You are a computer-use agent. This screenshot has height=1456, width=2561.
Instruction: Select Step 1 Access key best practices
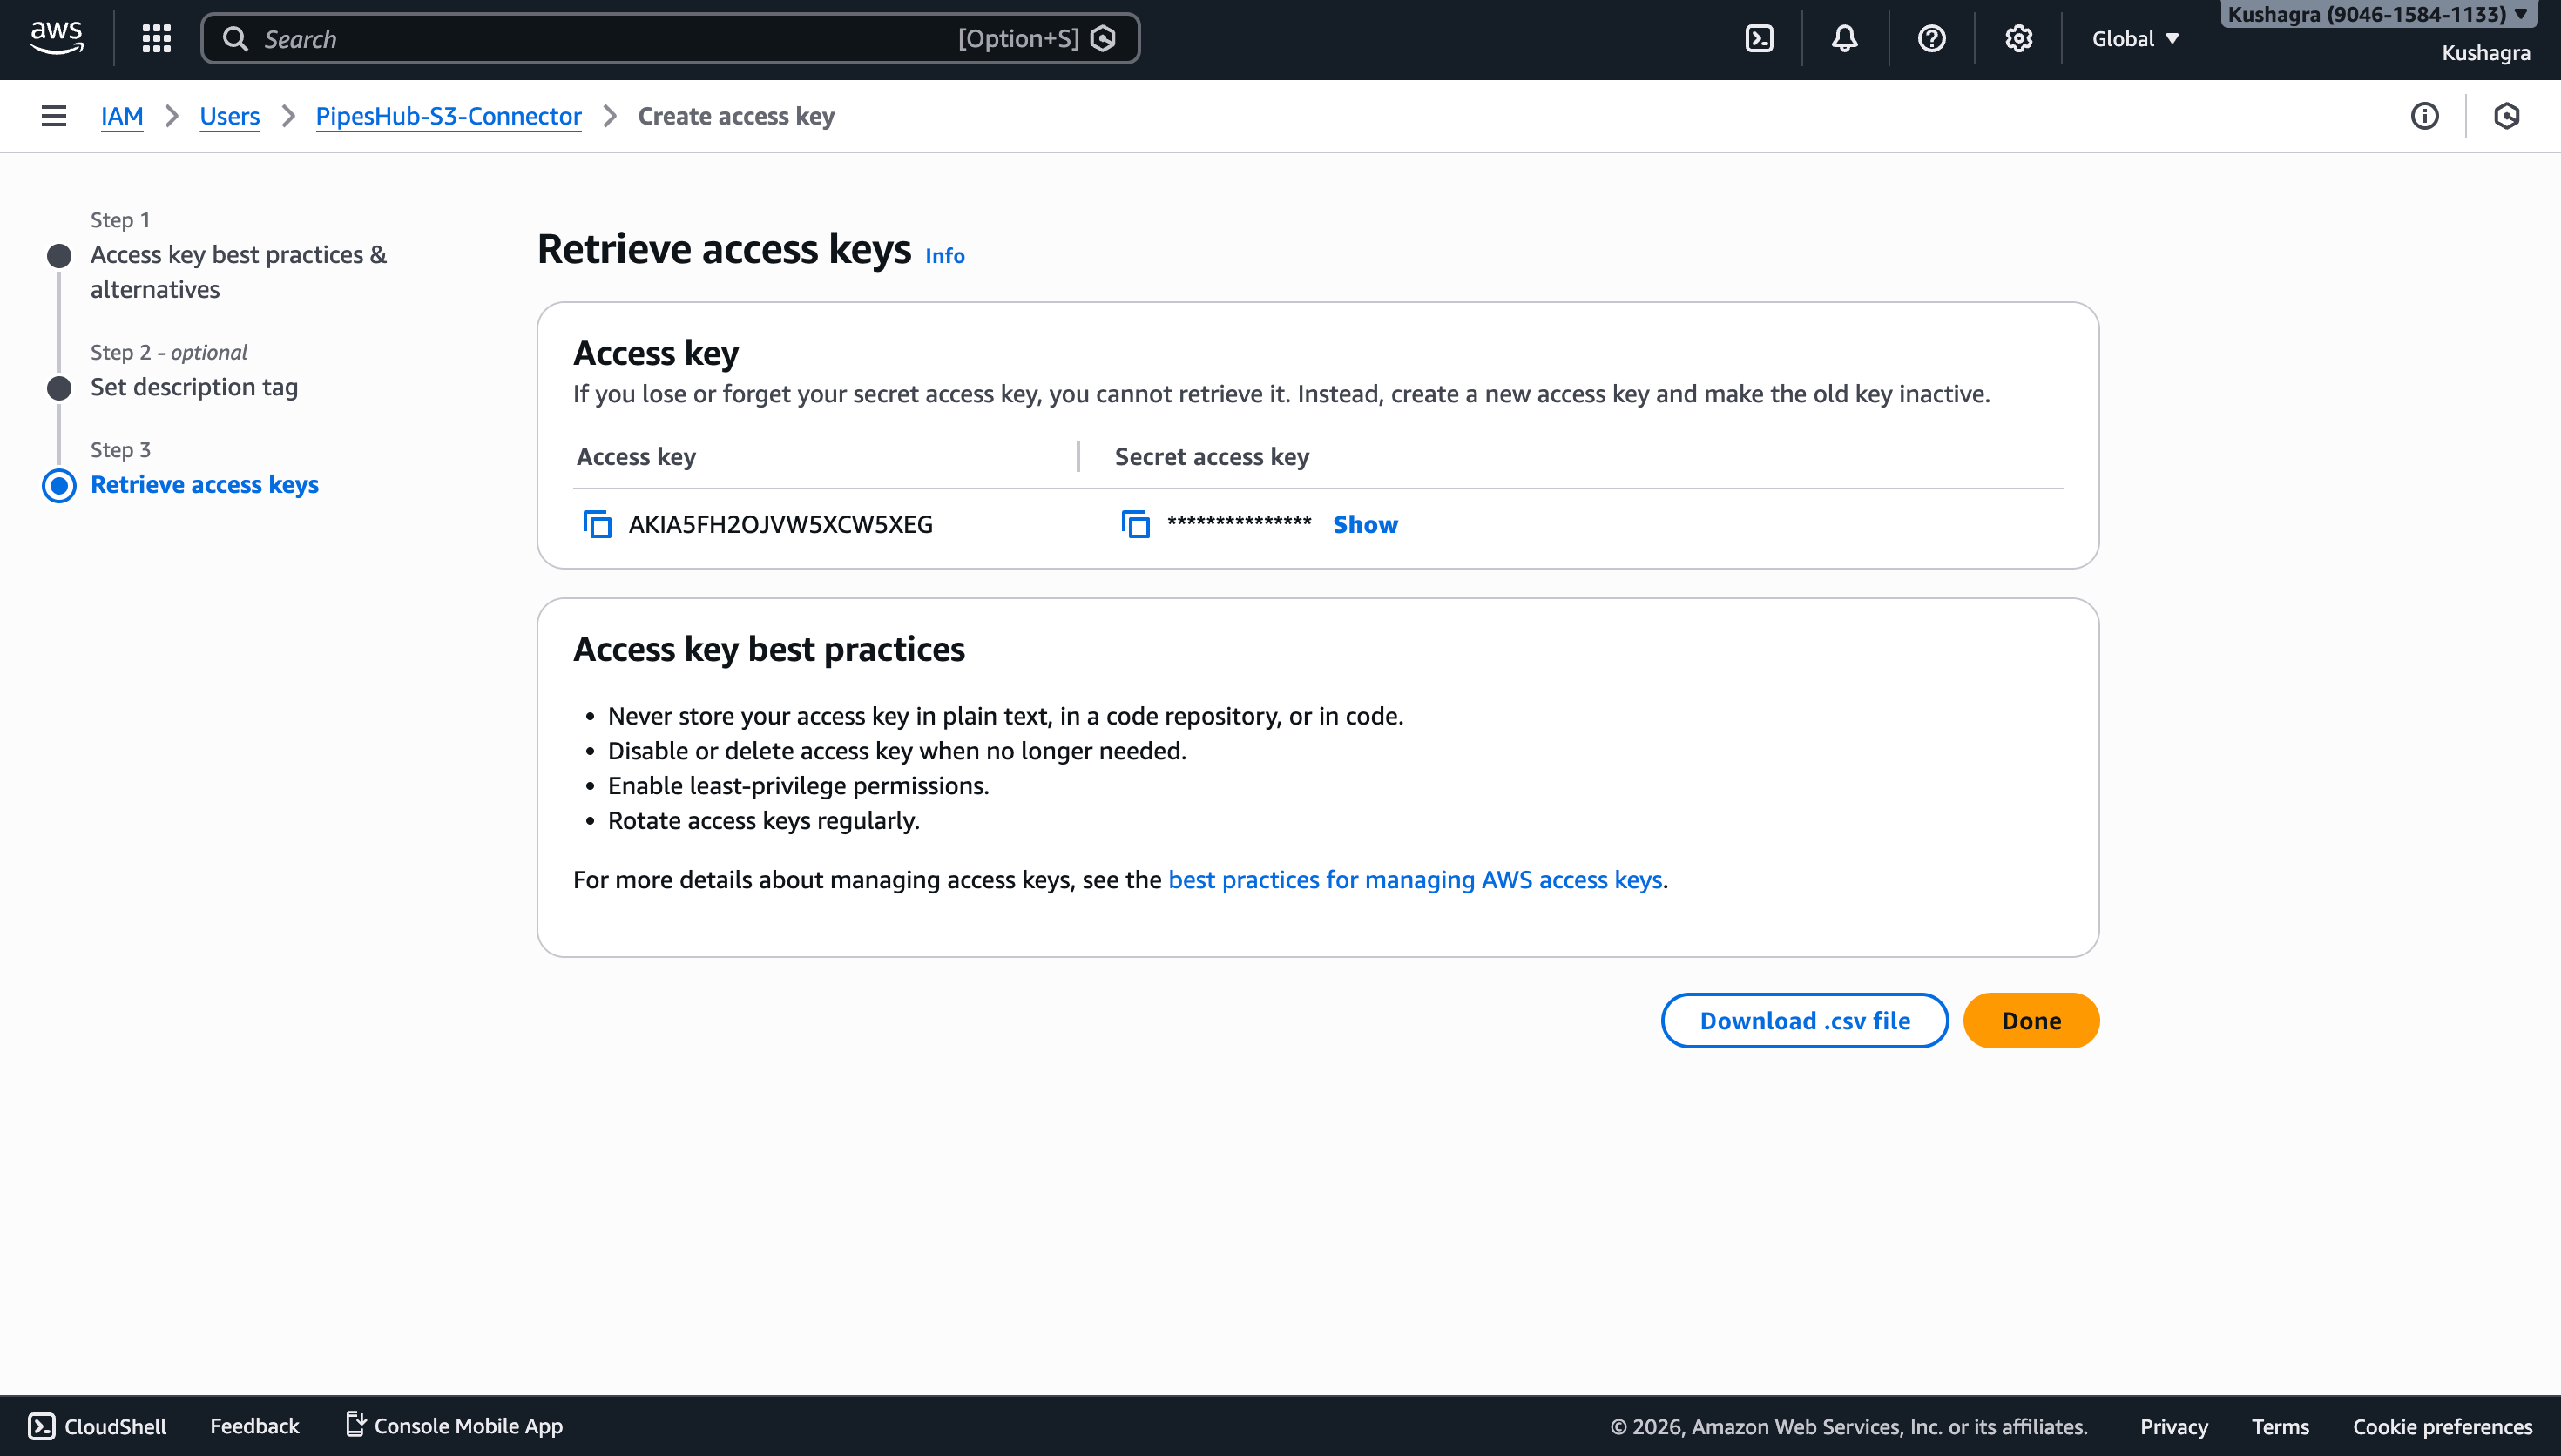(x=238, y=272)
